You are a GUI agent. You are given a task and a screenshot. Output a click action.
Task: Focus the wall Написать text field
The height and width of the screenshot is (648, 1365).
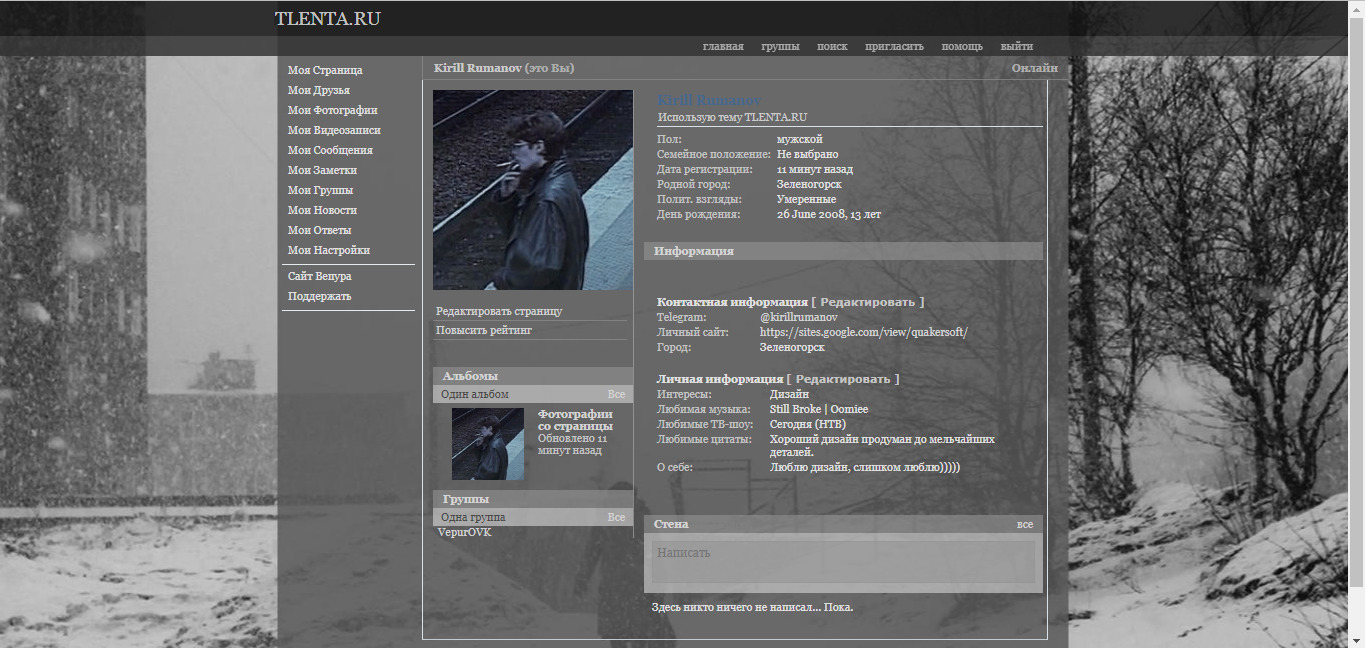tap(843, 561)
